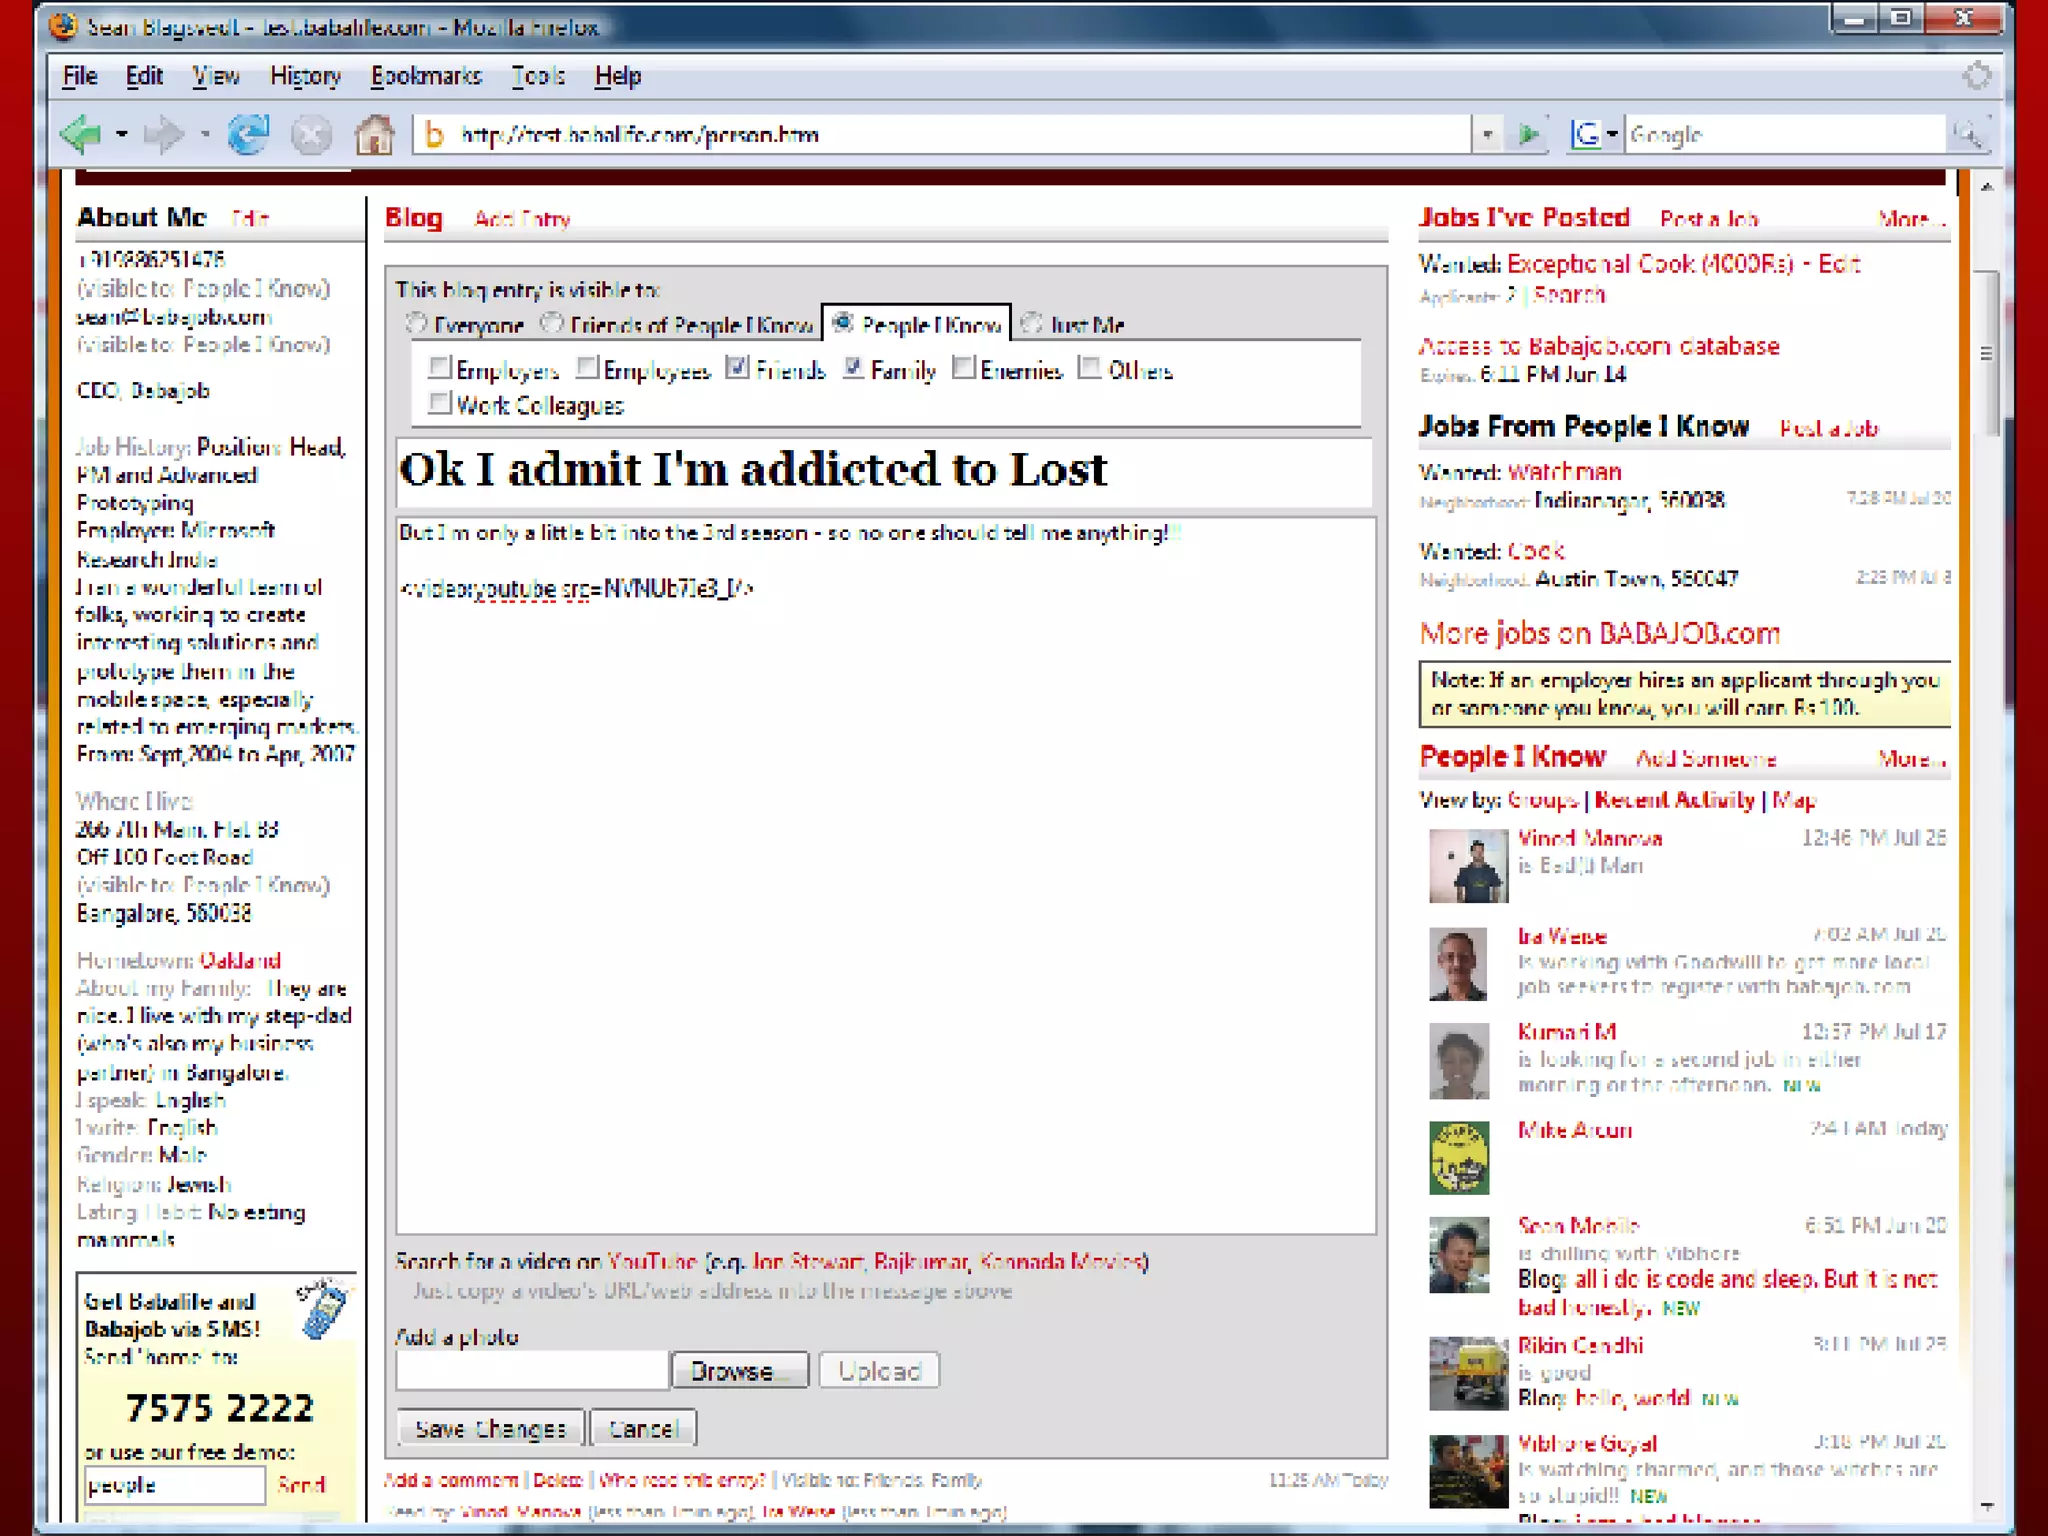Image resolution: width=2048 pixels, height=1536 pixels.
Task: Click the green Go arrow beside the URL
Action: click(1528, 134)
